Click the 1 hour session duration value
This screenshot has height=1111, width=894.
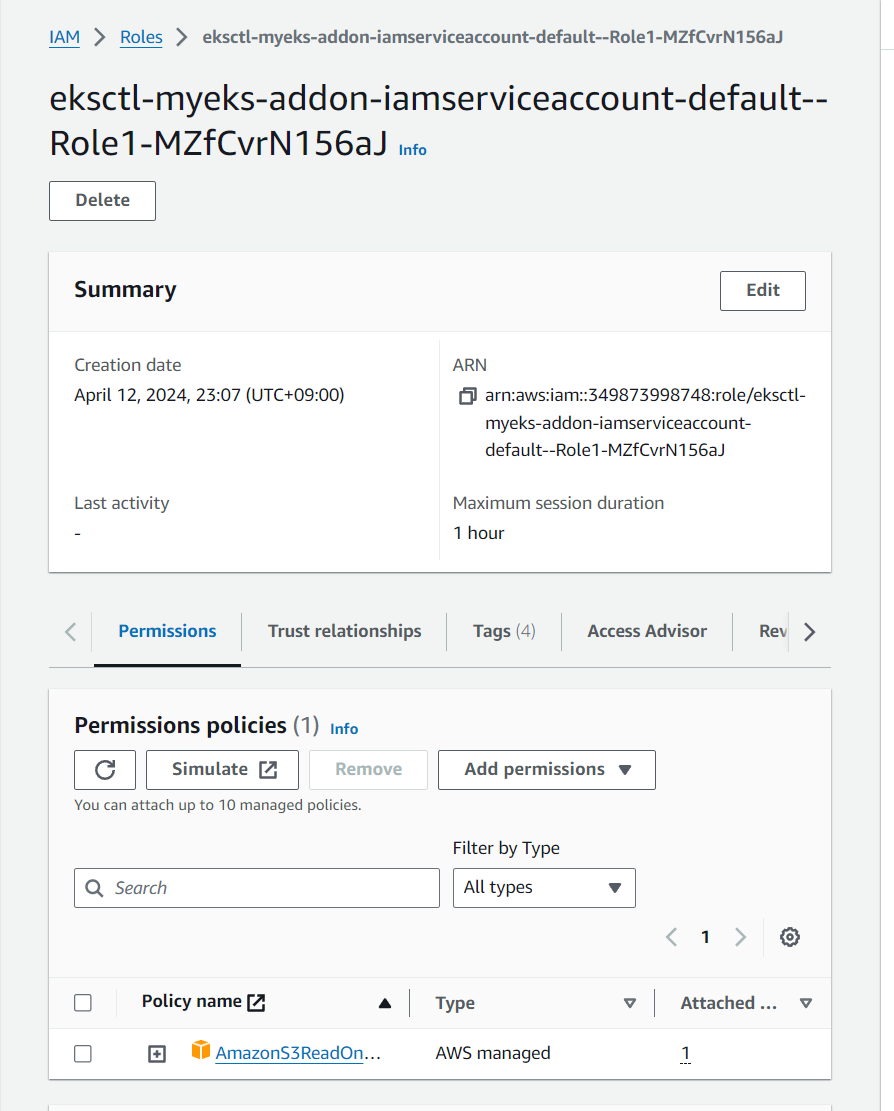(x=479, y=533)
